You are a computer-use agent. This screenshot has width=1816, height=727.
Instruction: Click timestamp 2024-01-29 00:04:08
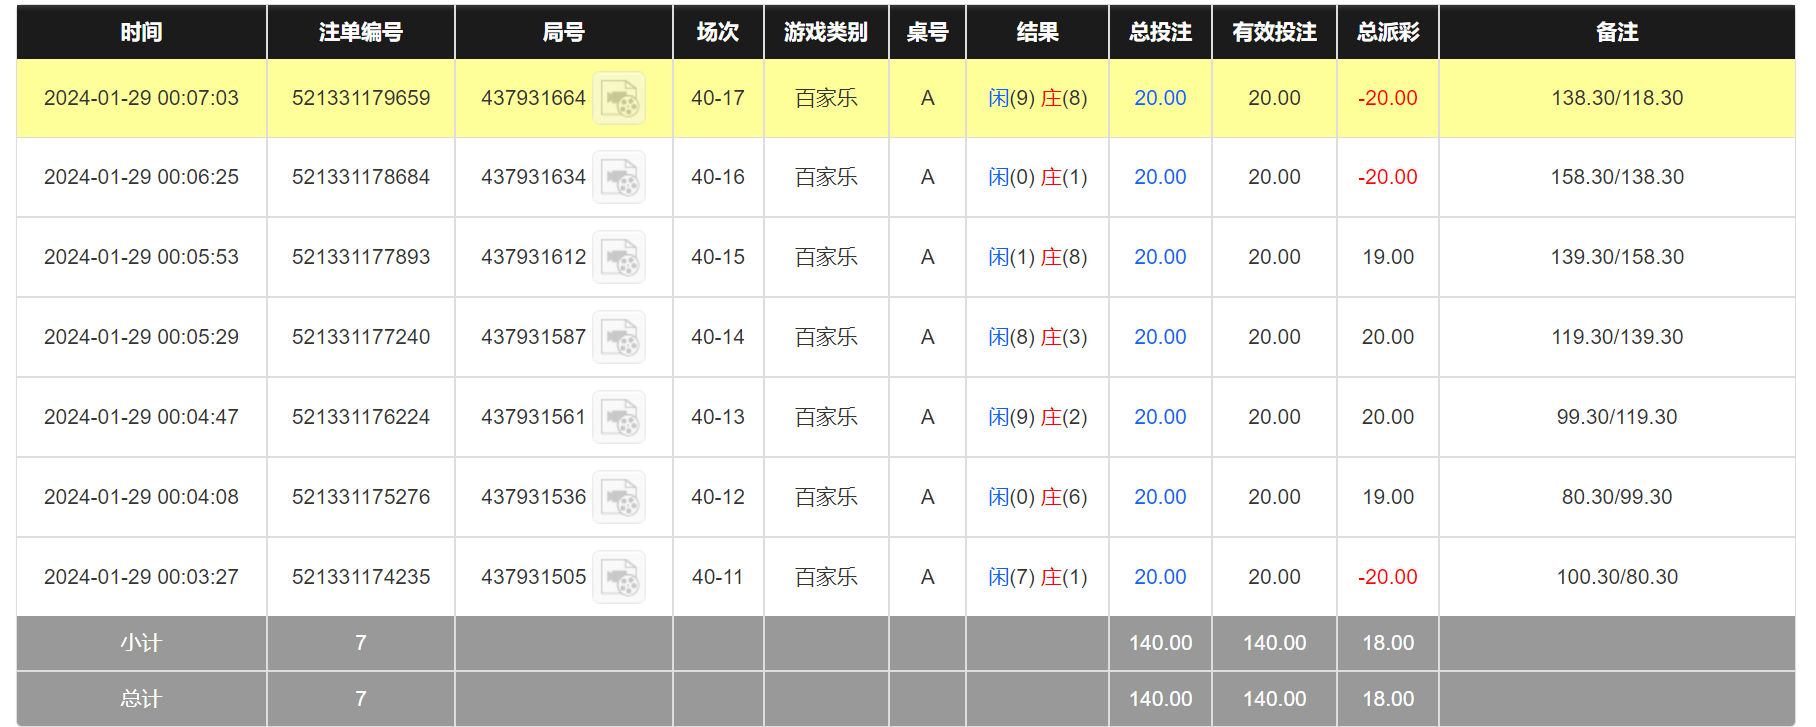pyautogui.click(x=141, y=497)
